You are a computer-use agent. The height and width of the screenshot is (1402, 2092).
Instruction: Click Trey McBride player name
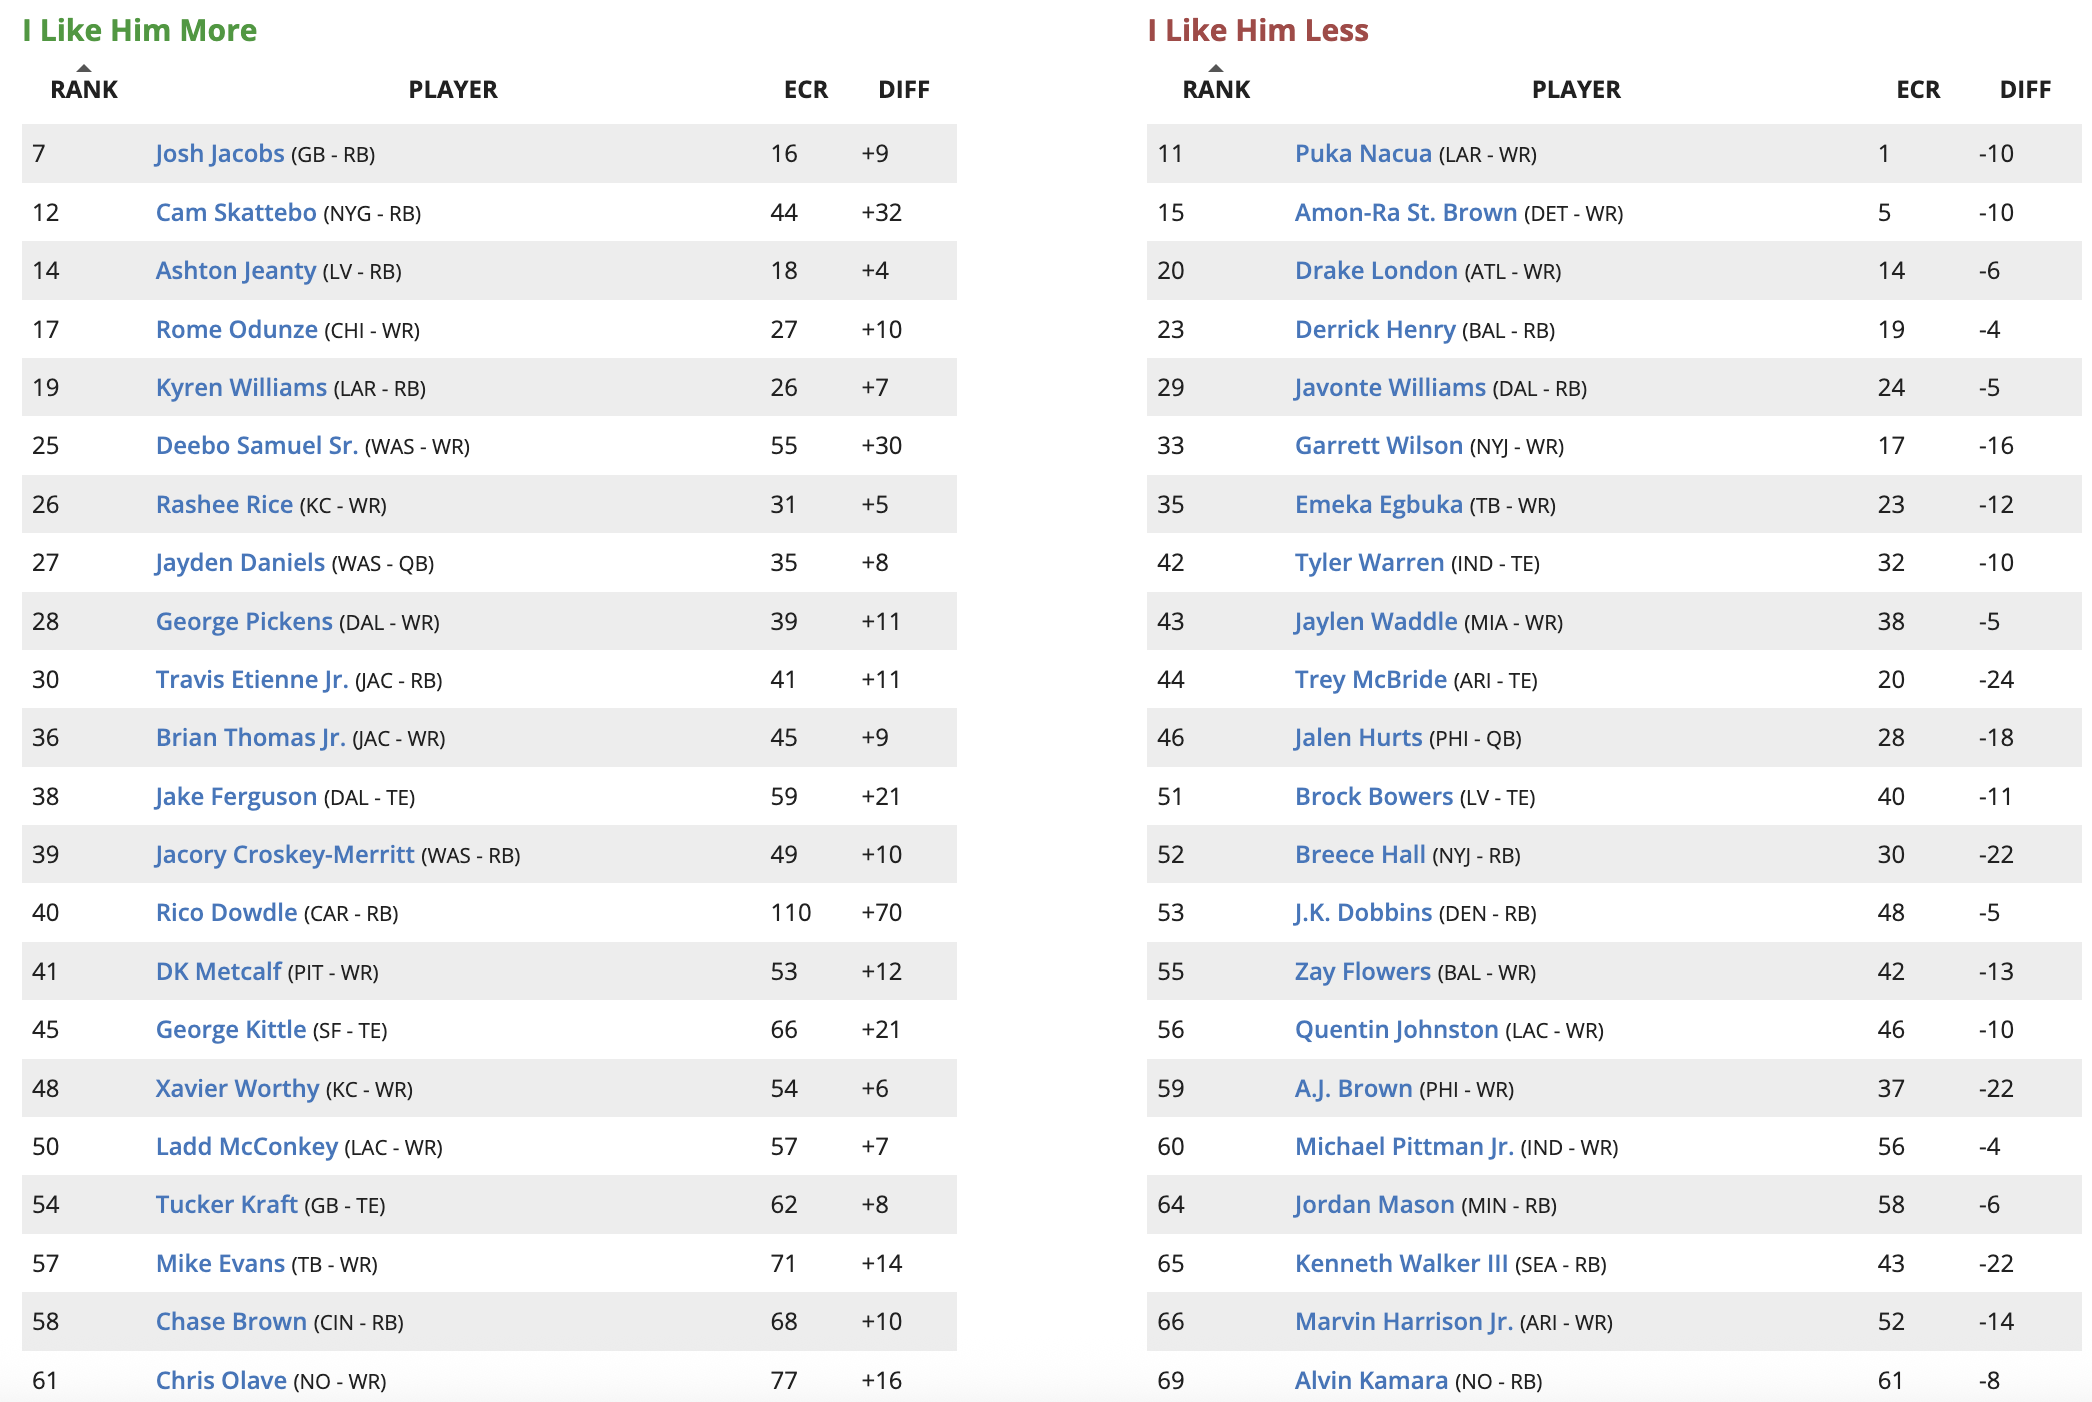(x=1371, y=680)
